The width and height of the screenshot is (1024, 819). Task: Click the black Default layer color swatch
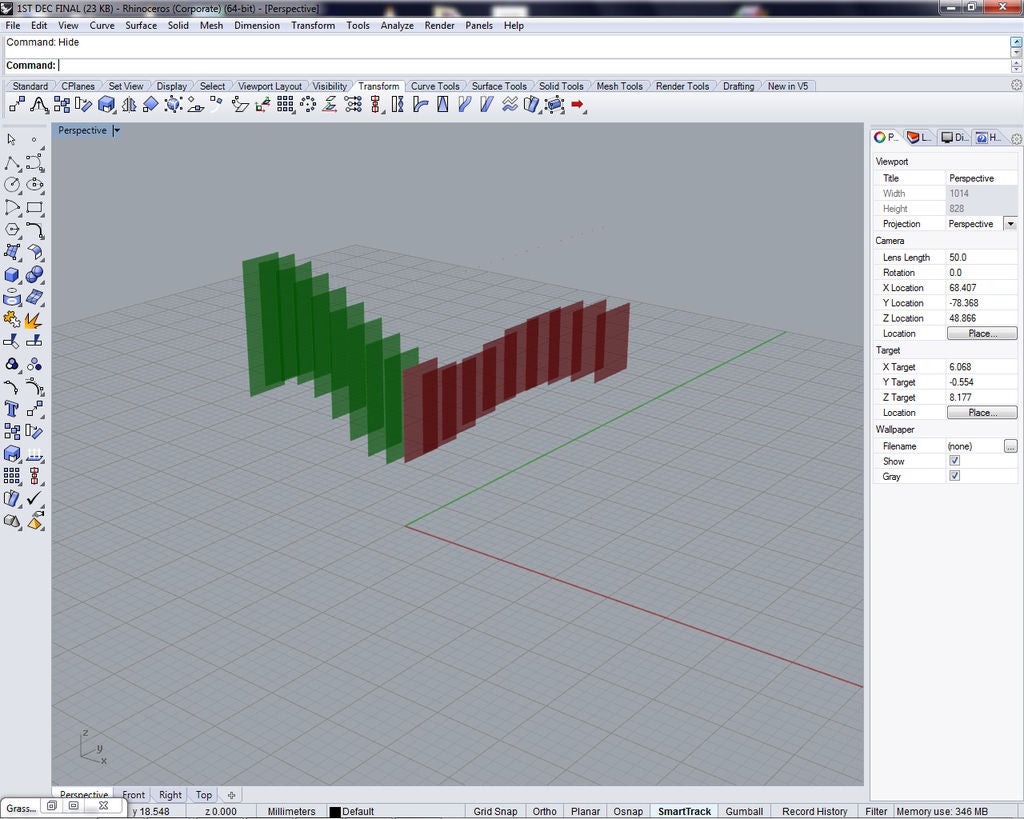(x=335, y=812)
